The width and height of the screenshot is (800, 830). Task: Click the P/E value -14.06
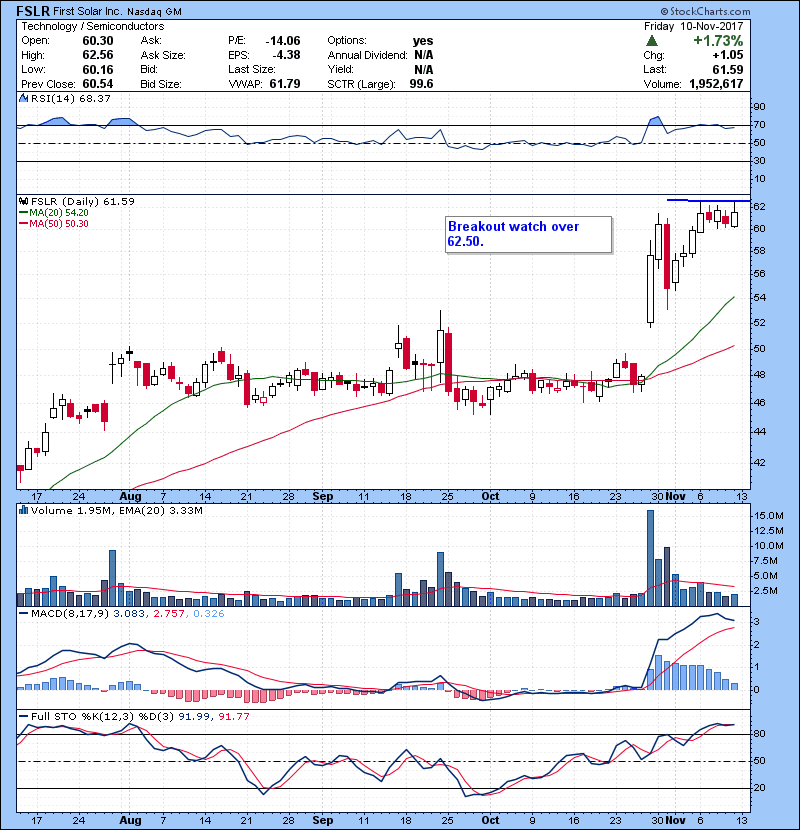pyautogui.click(x=283, y=41)
